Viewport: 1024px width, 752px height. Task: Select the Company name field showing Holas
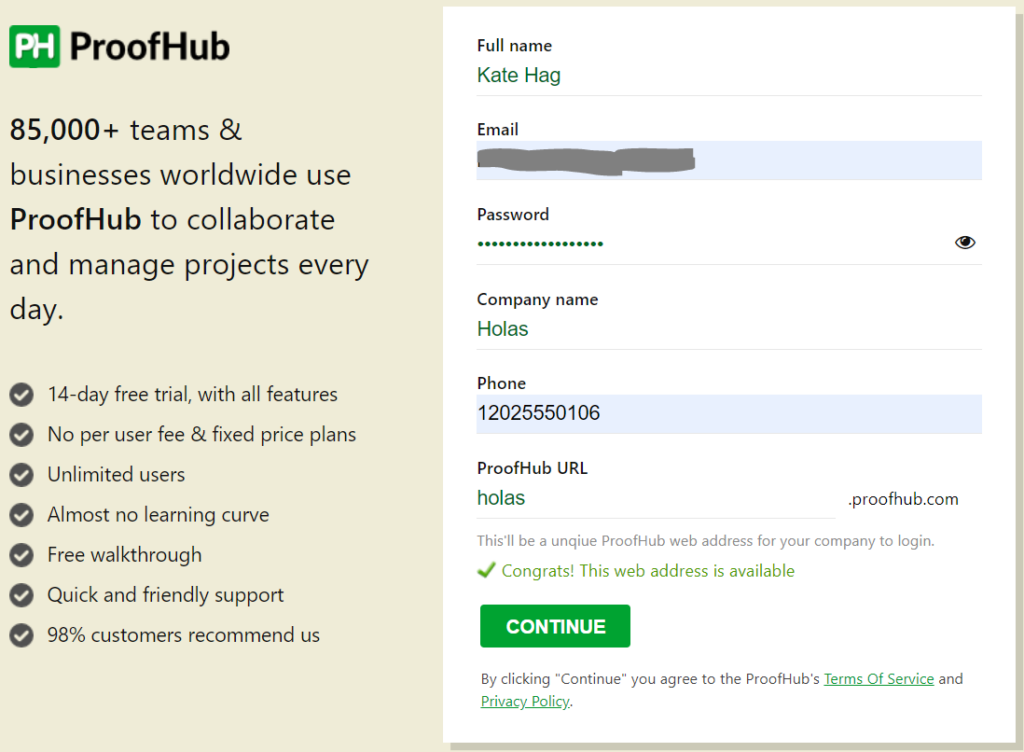click(729, 329)
